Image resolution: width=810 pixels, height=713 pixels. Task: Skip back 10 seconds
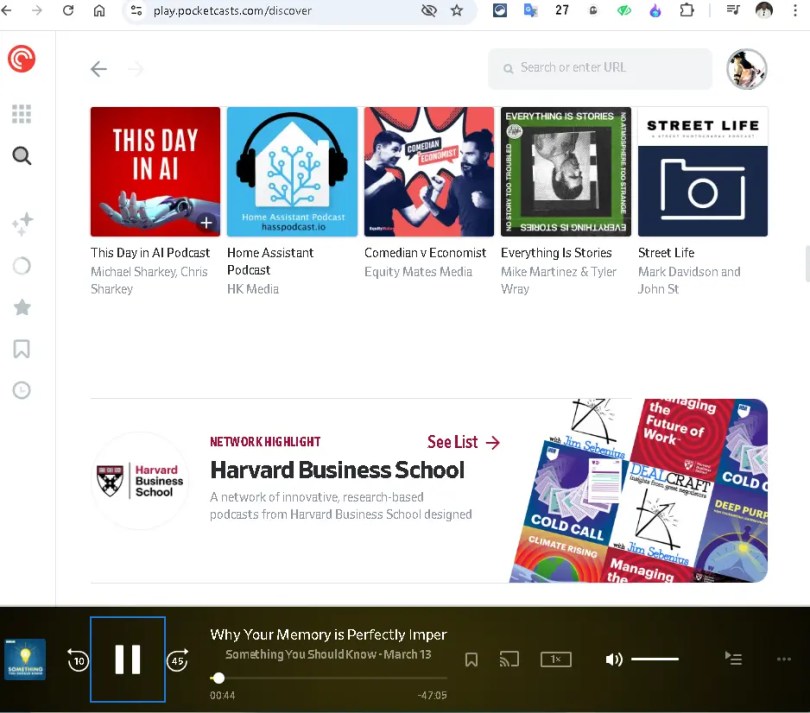(x=78, y=660)
